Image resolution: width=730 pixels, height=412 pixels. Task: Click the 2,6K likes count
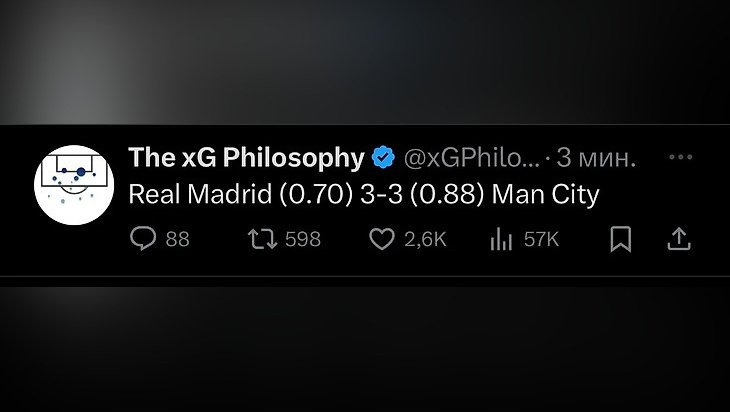(x=426, y=240)
